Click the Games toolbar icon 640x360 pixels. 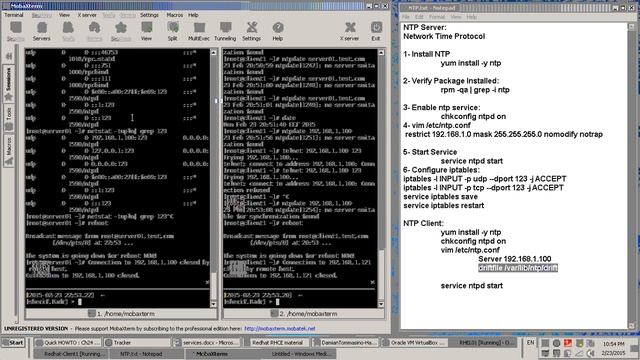click(94, 31)
